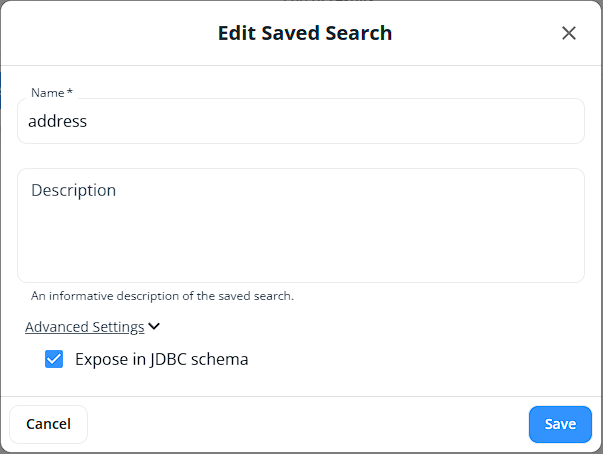The height and width of the screenshot is (454, 603).
Task: Click the Name * field label
Action: [52, 93]
